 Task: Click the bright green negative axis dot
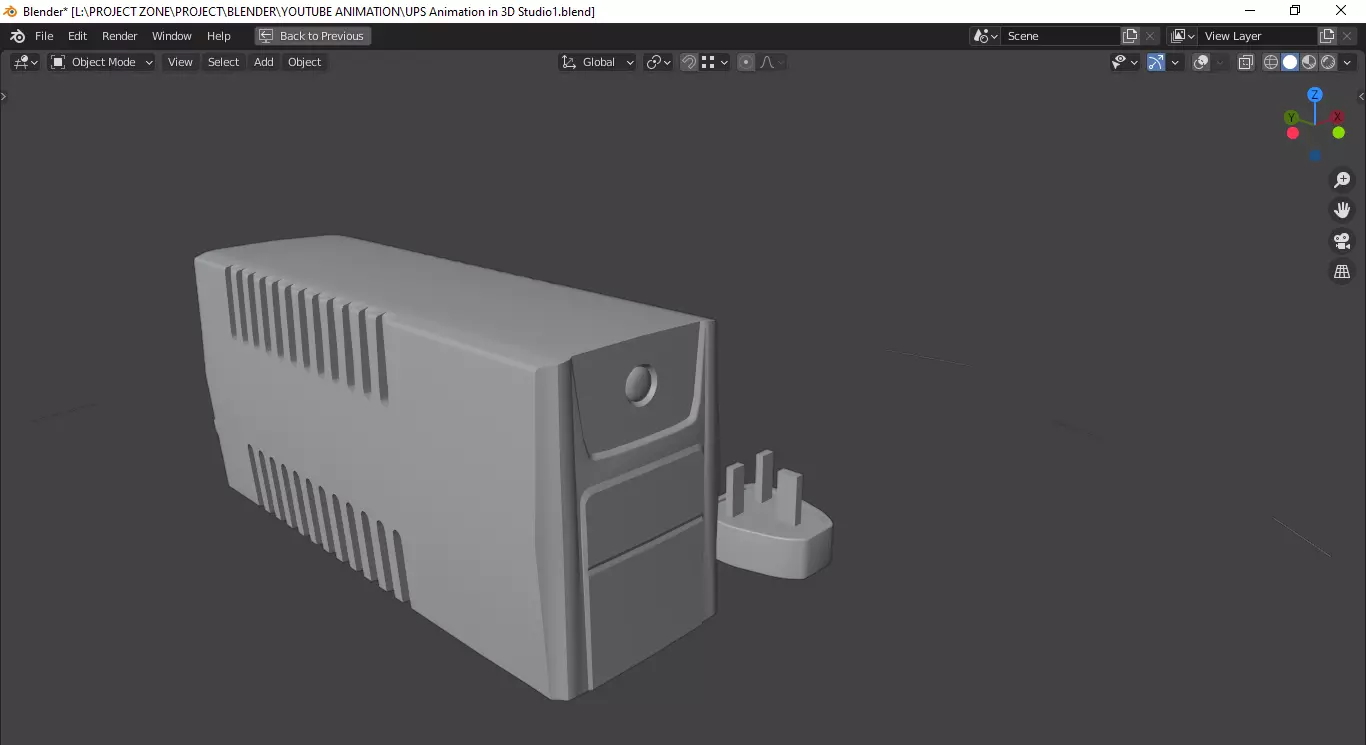[x=1339, y=132]
